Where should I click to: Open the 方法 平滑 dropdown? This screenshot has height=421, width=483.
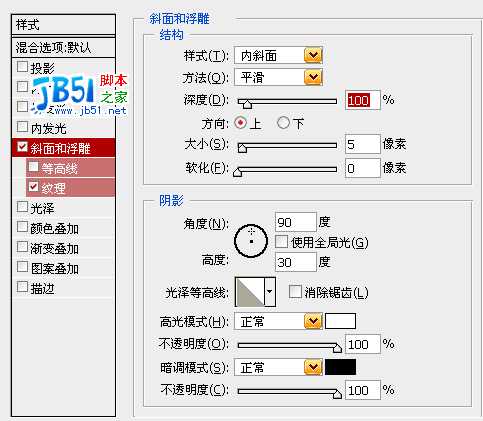click(278, 78)
